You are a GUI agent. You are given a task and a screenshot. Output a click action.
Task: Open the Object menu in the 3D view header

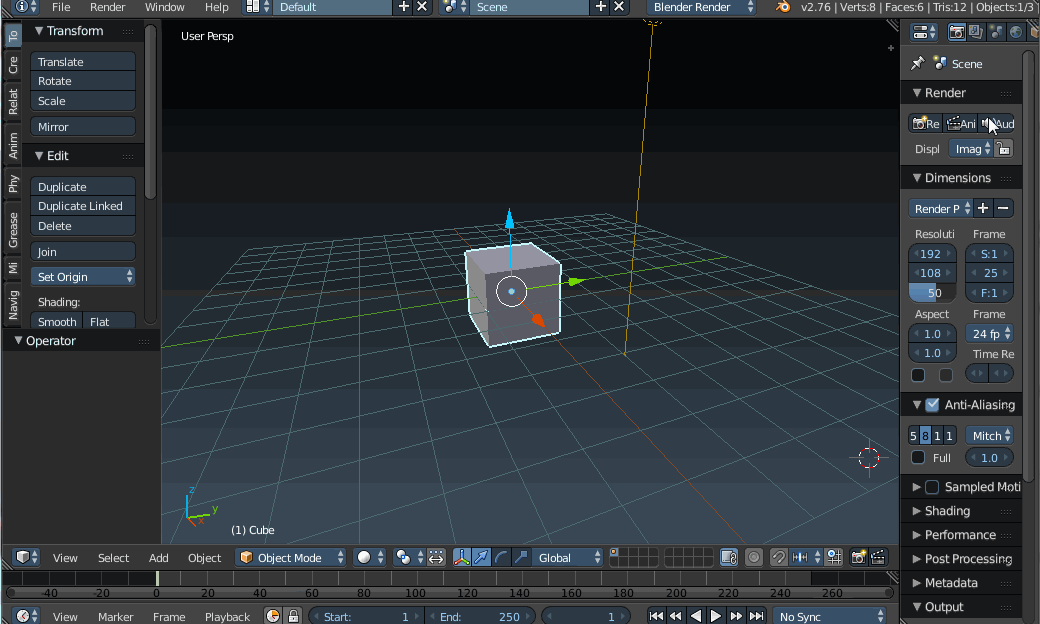[204, 557]
